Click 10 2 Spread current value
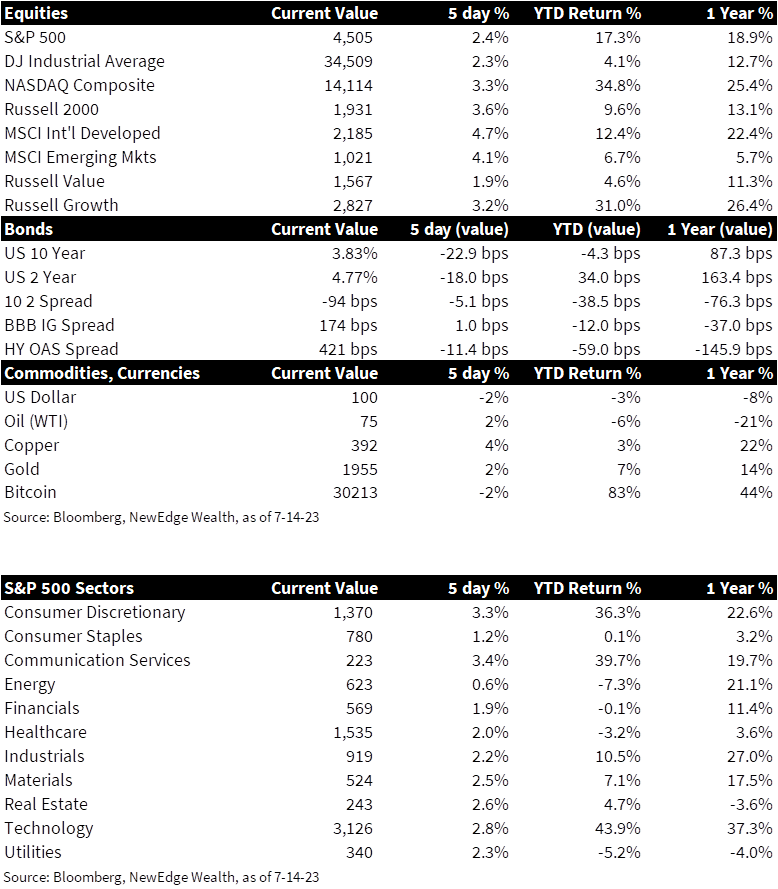Viewport: 778px width, 889px height. click(x=349, y=302)
